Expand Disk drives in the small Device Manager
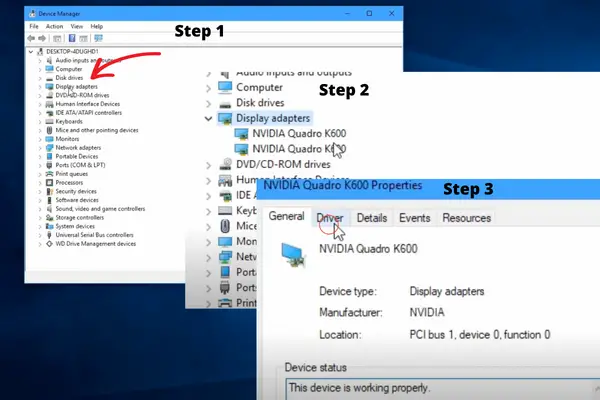The image size is (600, 400). coord(40,78)
